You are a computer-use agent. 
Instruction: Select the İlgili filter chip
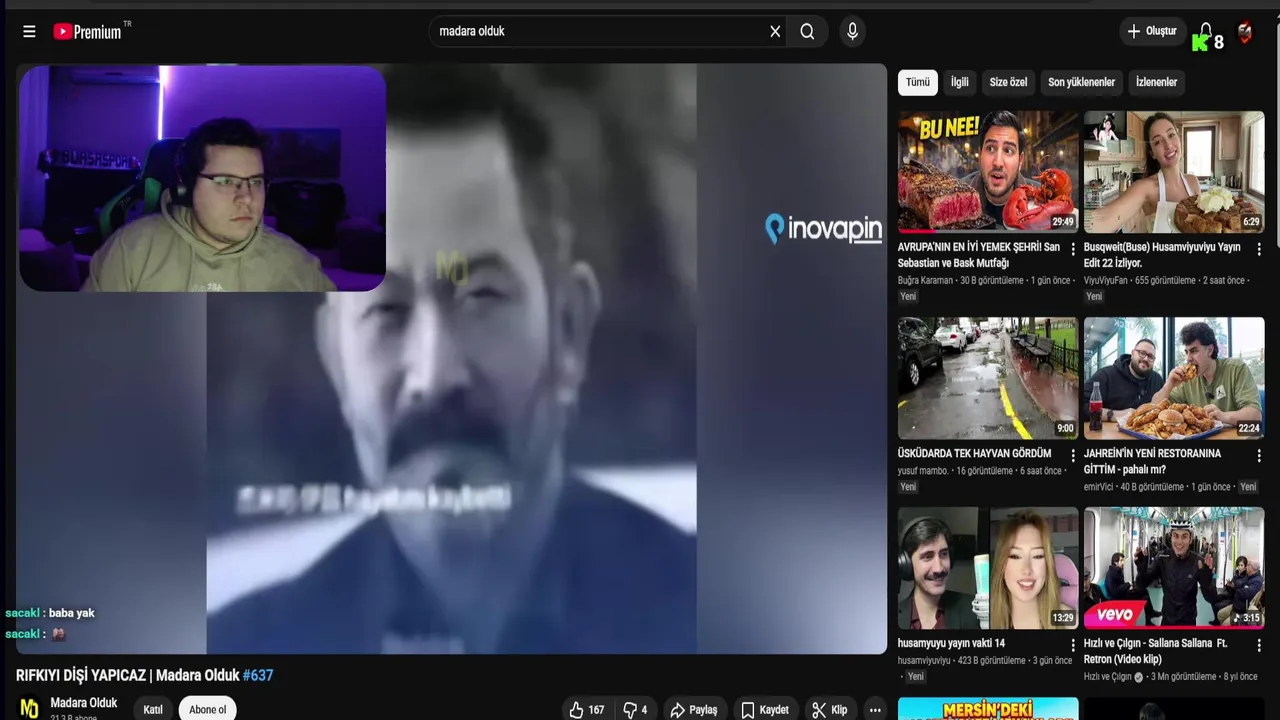(959, 82)
